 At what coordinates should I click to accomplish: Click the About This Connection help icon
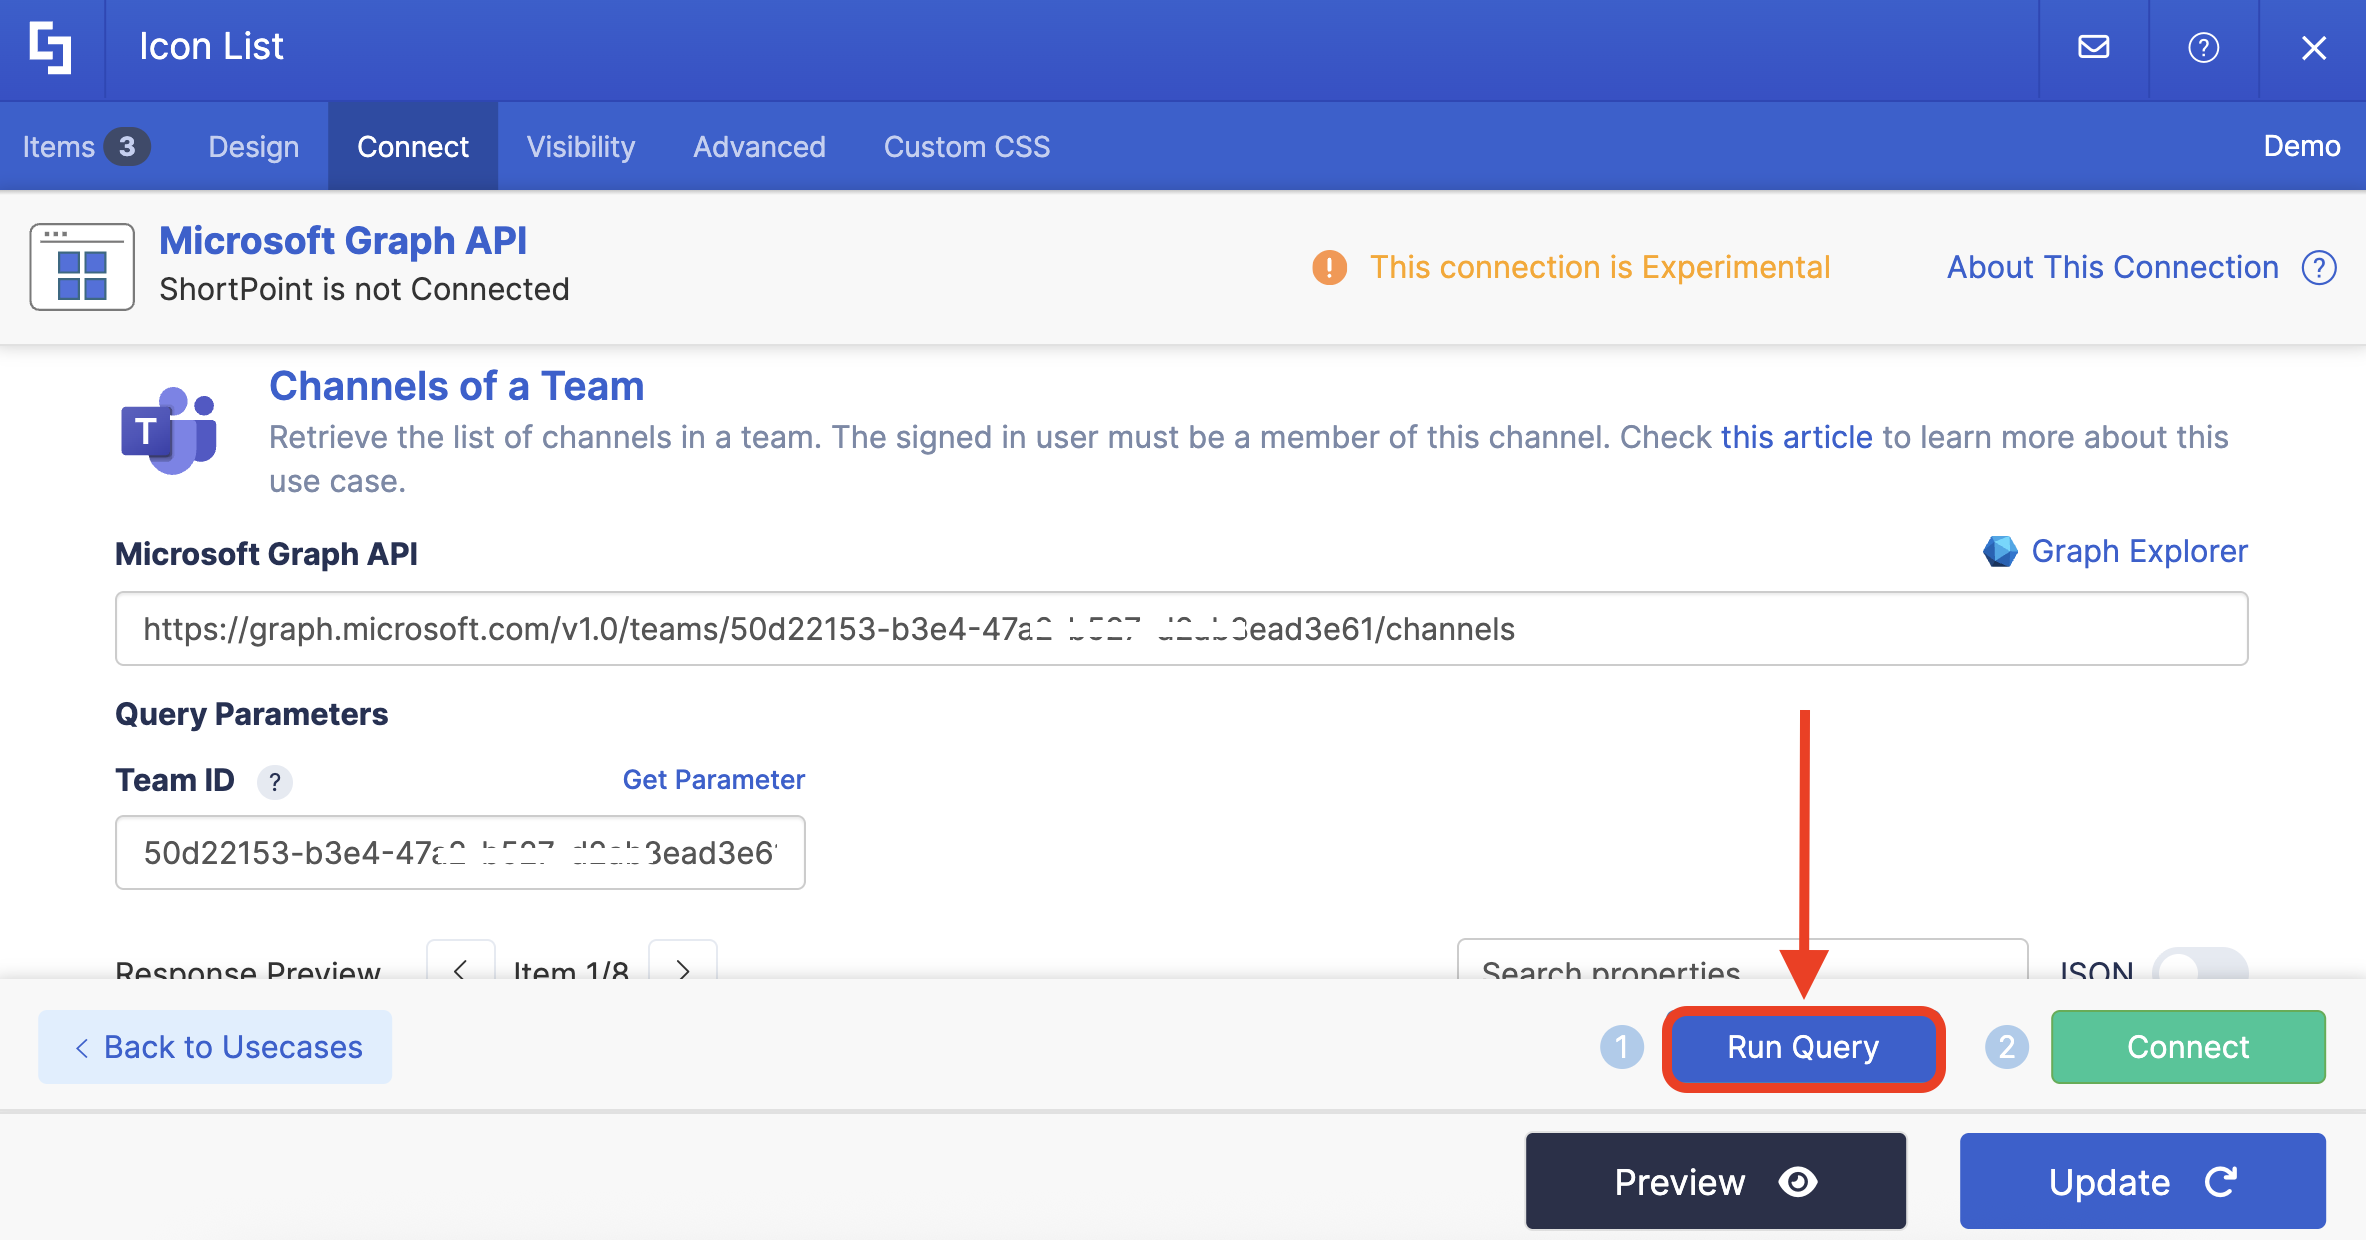pyautogui.click(x=2319, y=268)
